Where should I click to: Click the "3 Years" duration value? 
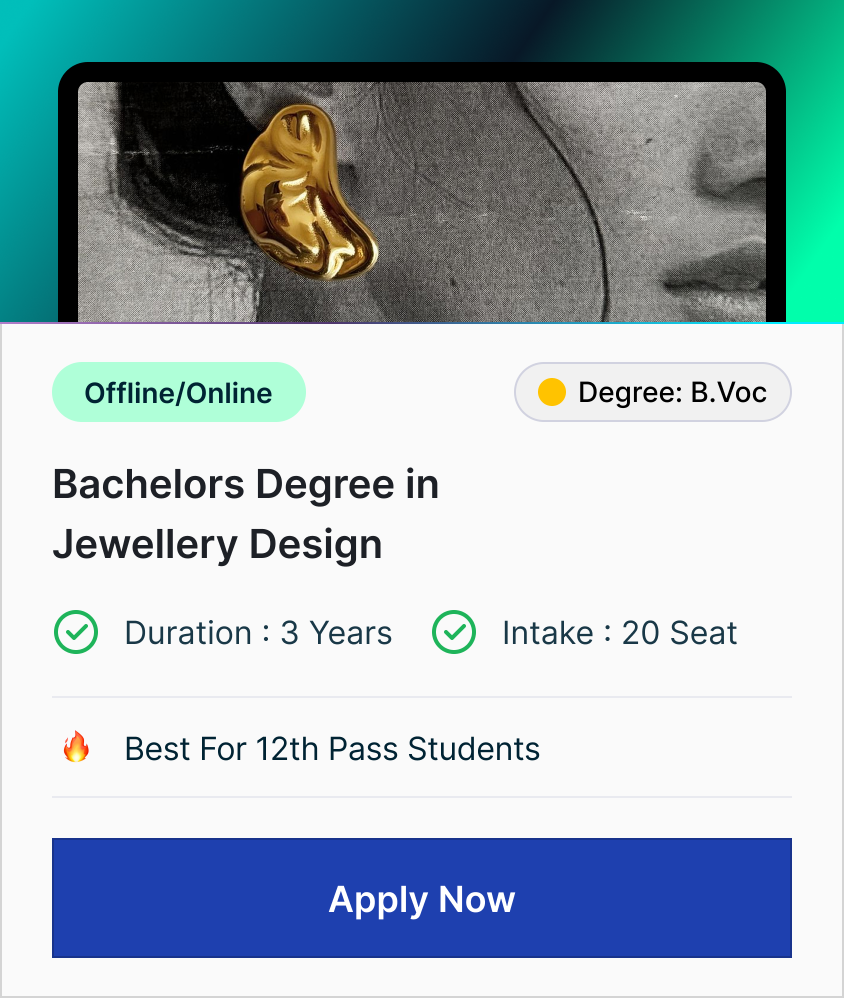point(336,633)
